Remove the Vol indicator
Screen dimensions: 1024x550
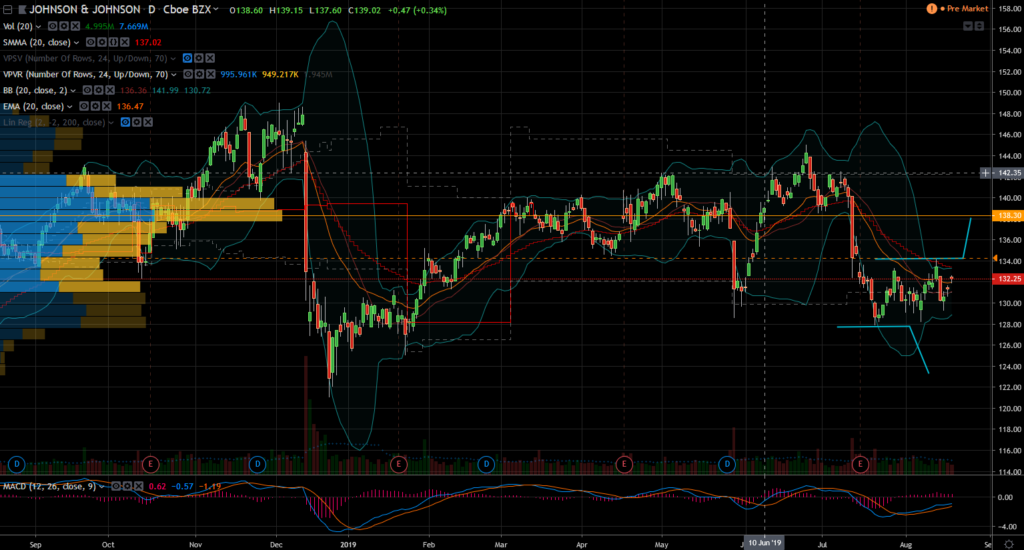(75, 26)
